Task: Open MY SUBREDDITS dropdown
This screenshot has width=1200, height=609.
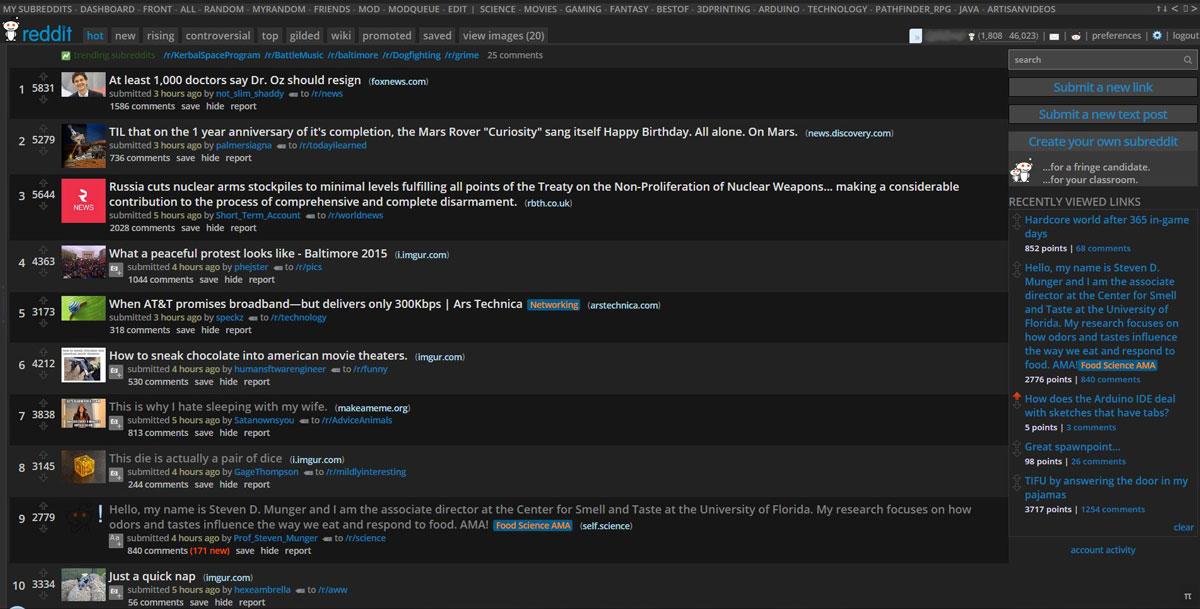Action: coord(37,9)
